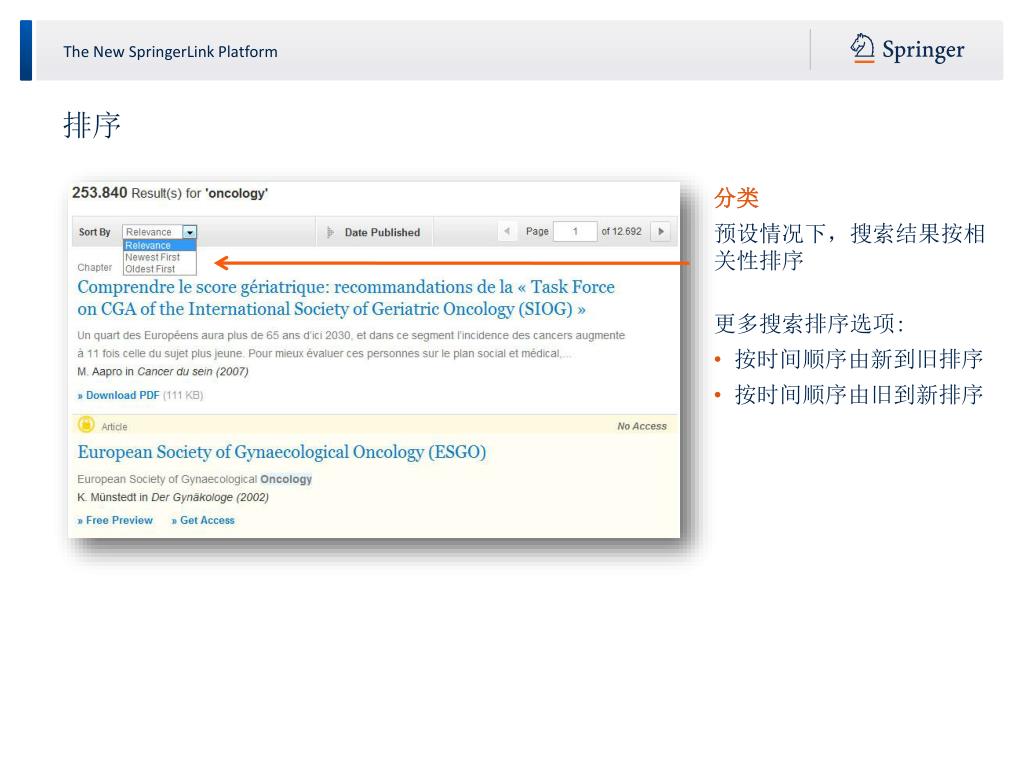Click the orange '分类' heading
This screenshot has width=1024, height=768.
coord(737,197)
